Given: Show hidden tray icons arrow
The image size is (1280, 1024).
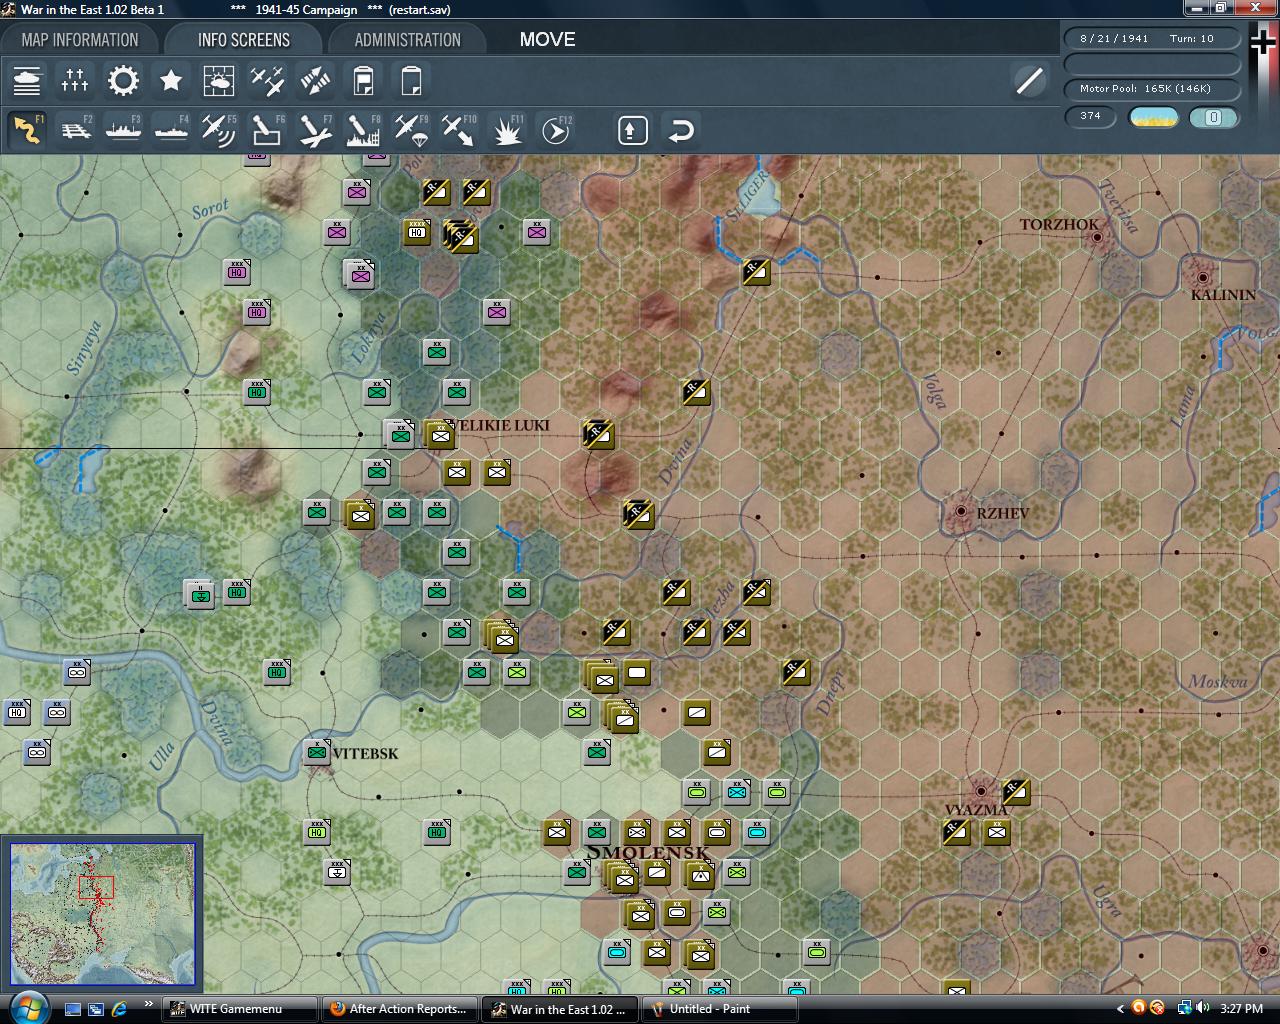Looking at the screenshot, I should [x=1120, y=1009].
